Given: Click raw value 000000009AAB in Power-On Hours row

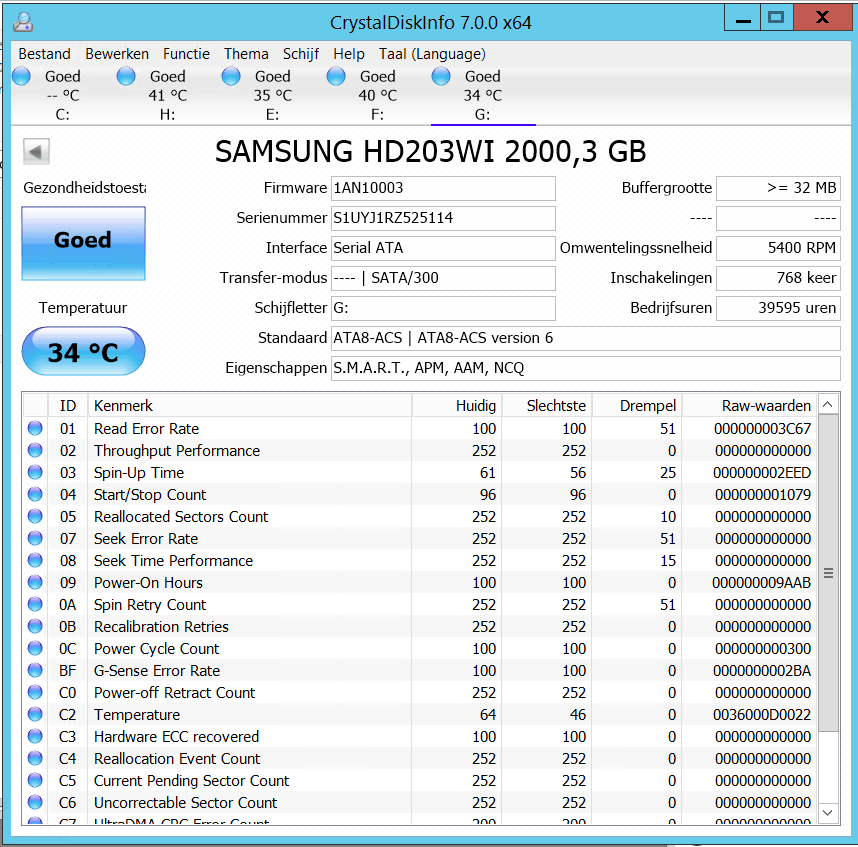Looking at the screenshot, I should pos(762,583).
